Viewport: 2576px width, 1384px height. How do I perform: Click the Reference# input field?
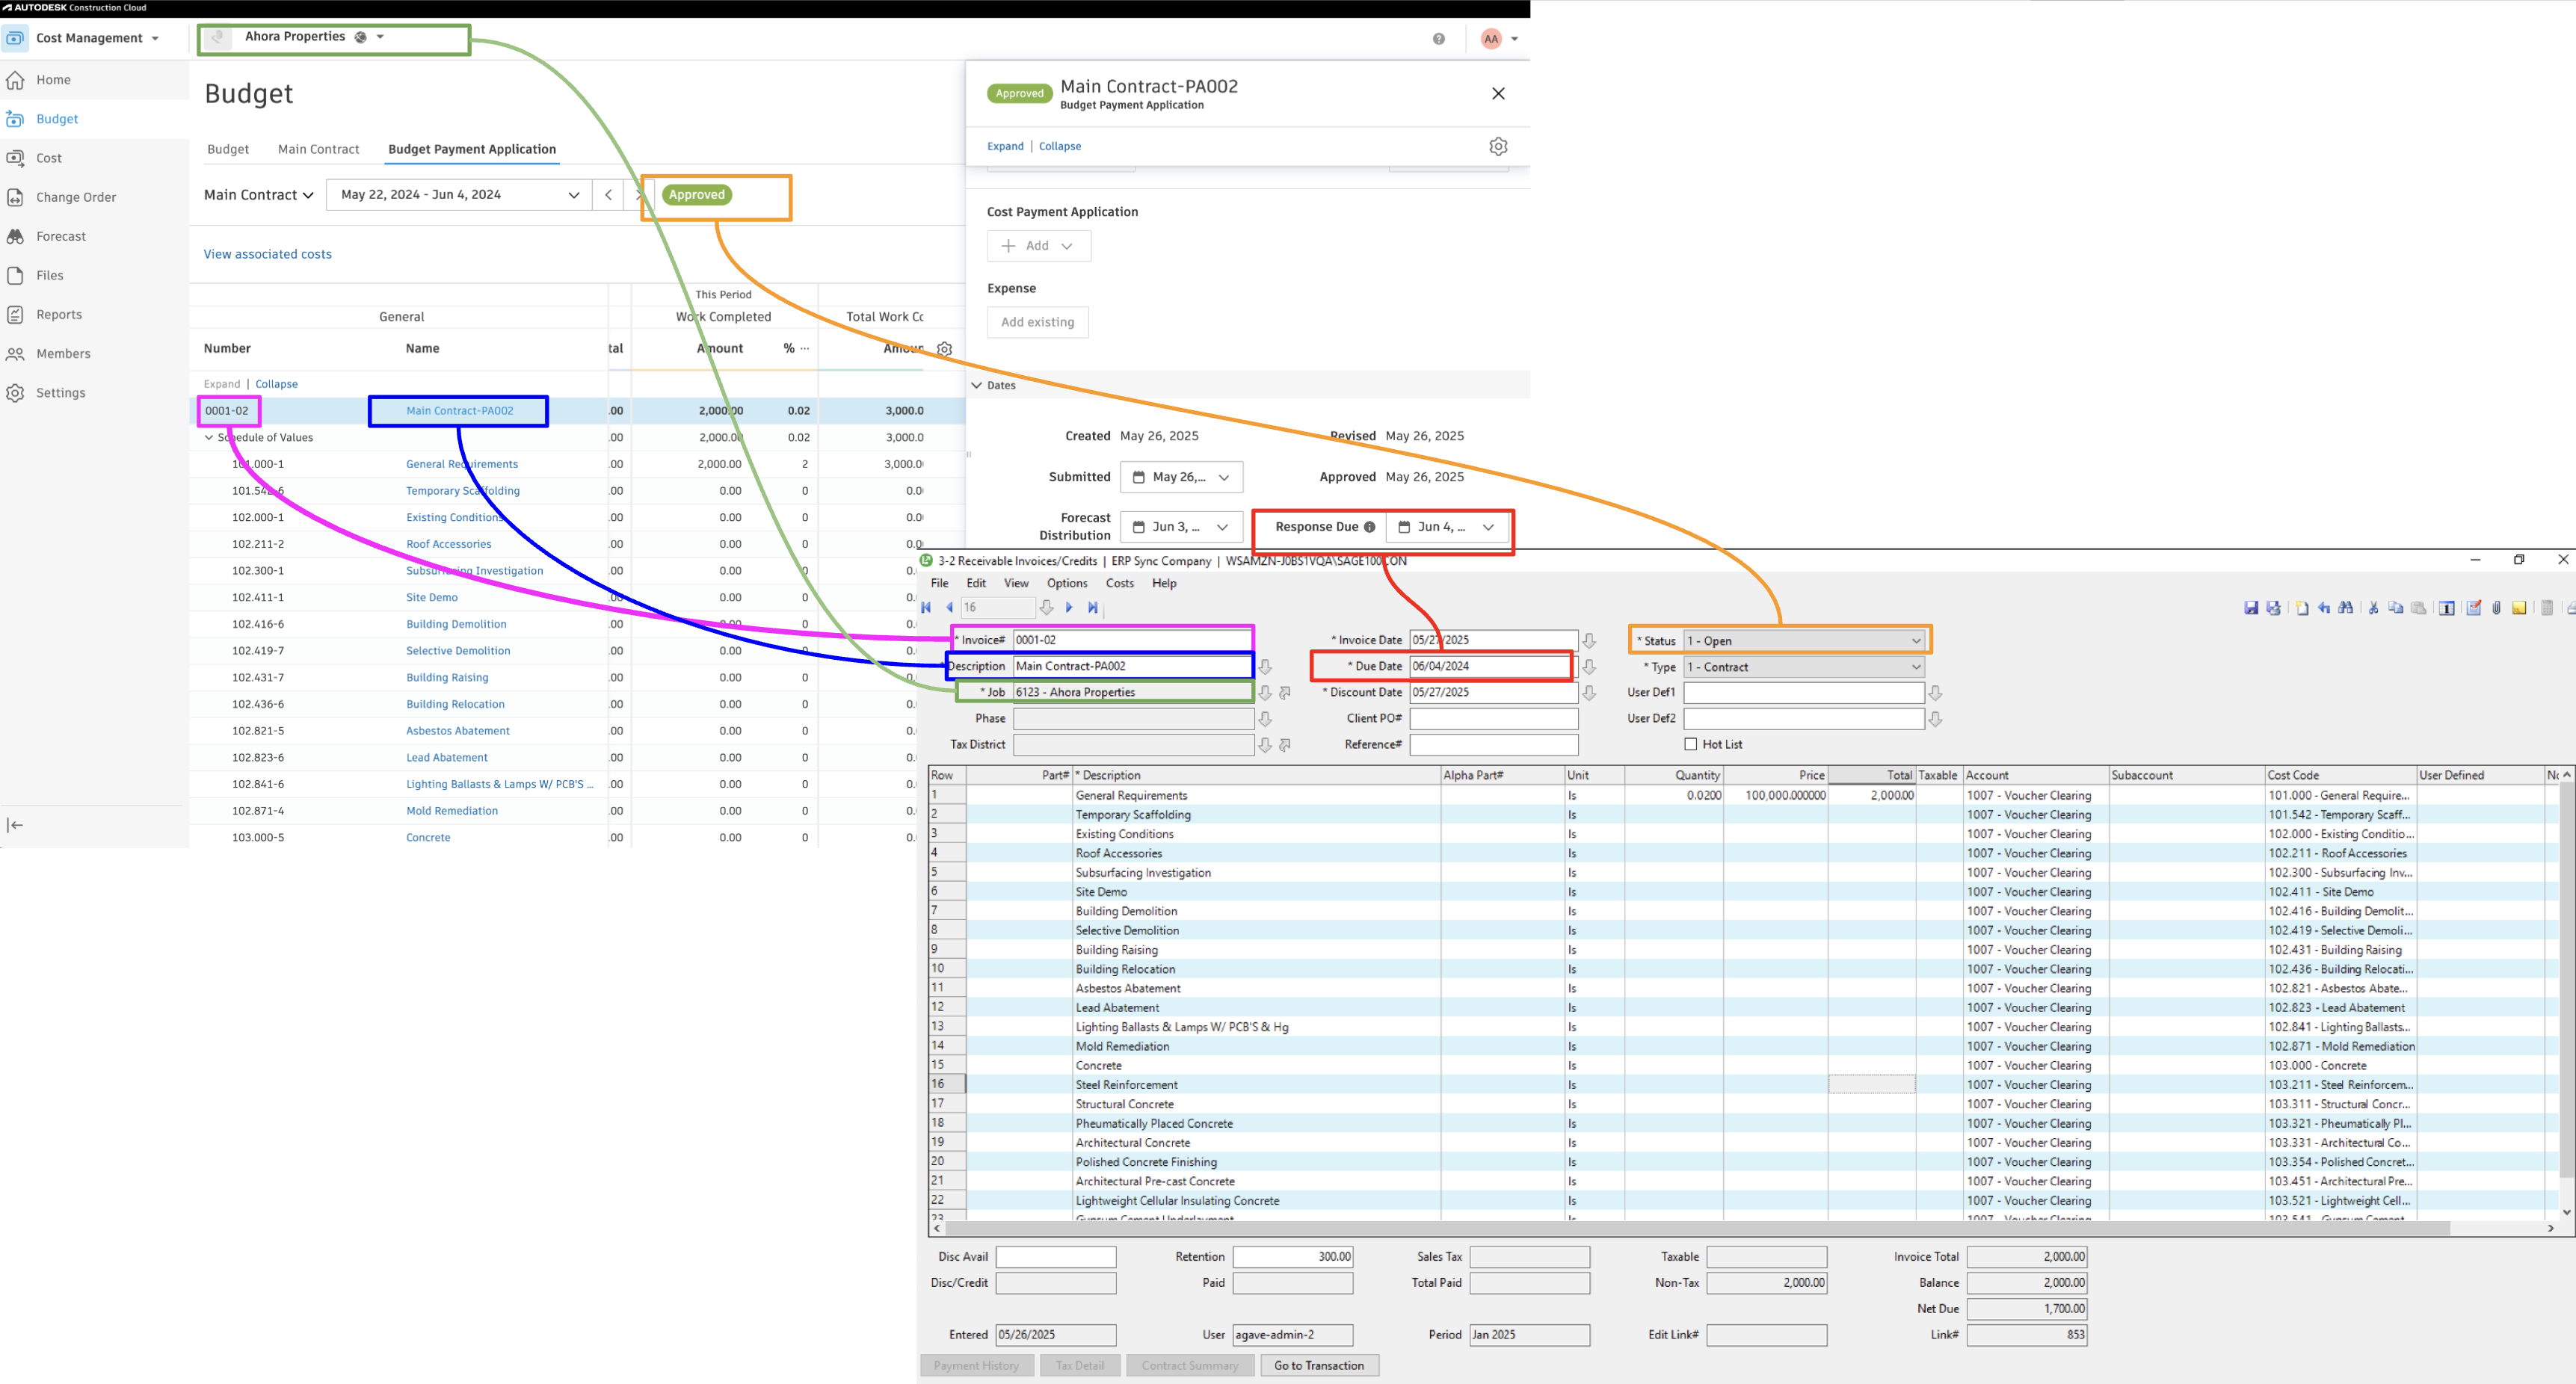point(1493,744)
